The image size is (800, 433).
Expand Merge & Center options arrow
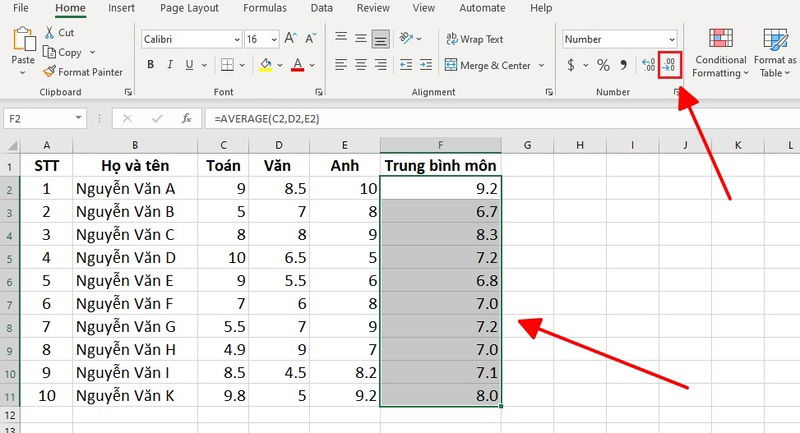pos(541,65)
